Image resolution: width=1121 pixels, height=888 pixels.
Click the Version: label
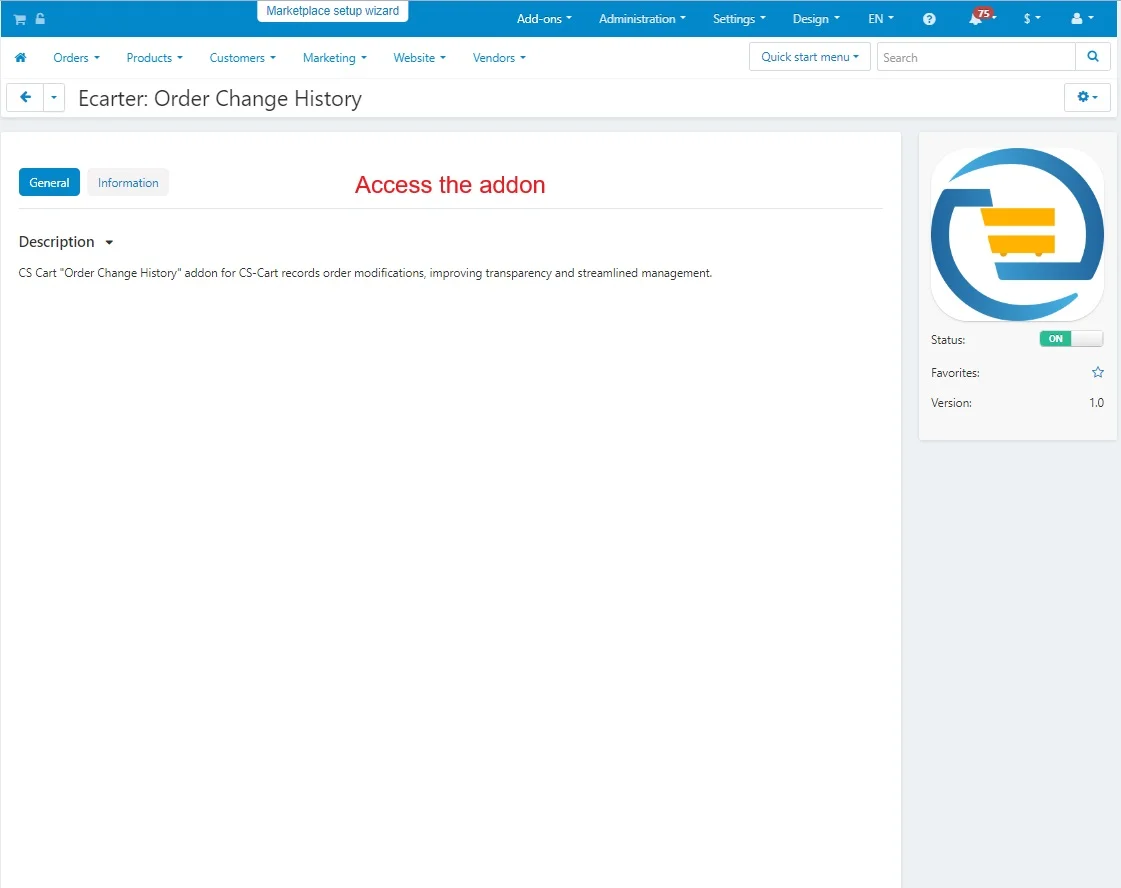951,403
